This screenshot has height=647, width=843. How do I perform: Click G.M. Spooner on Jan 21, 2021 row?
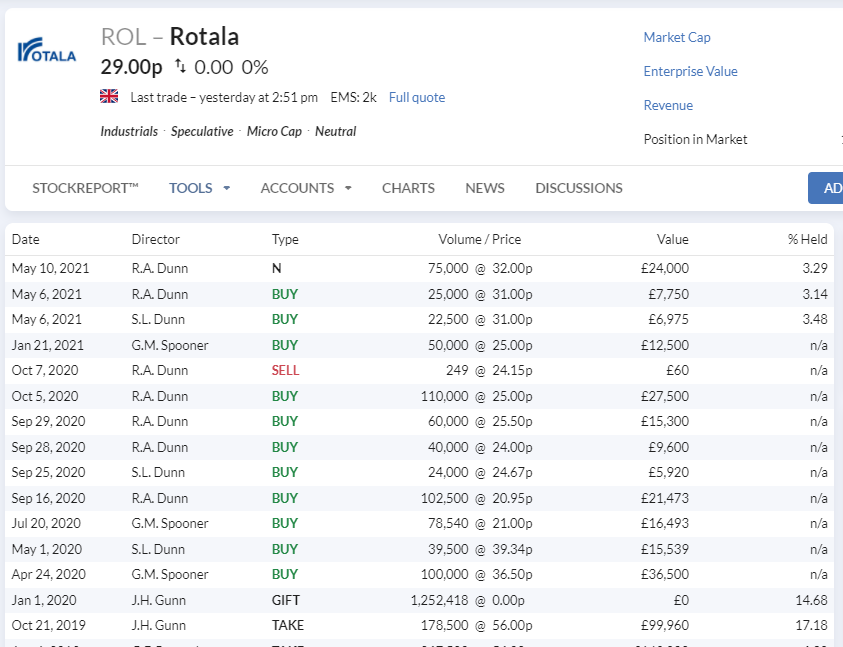(x=170, y=345)
